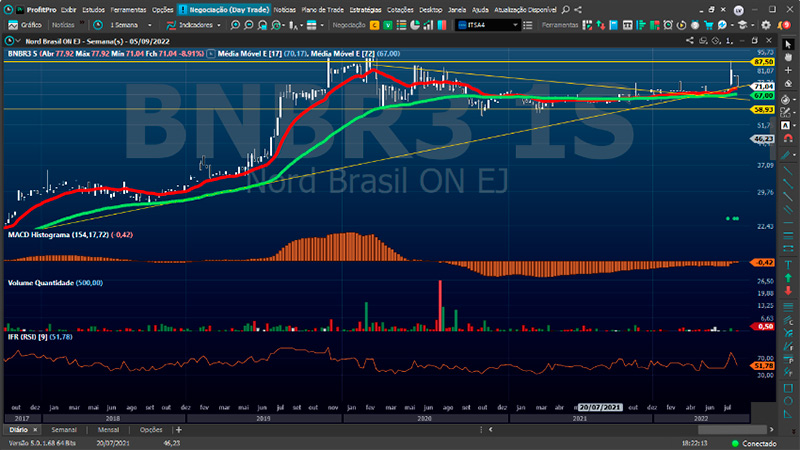Click zoom out magnifier icon
The height and width of the screenshot is (450, 800).
(248, 25)
